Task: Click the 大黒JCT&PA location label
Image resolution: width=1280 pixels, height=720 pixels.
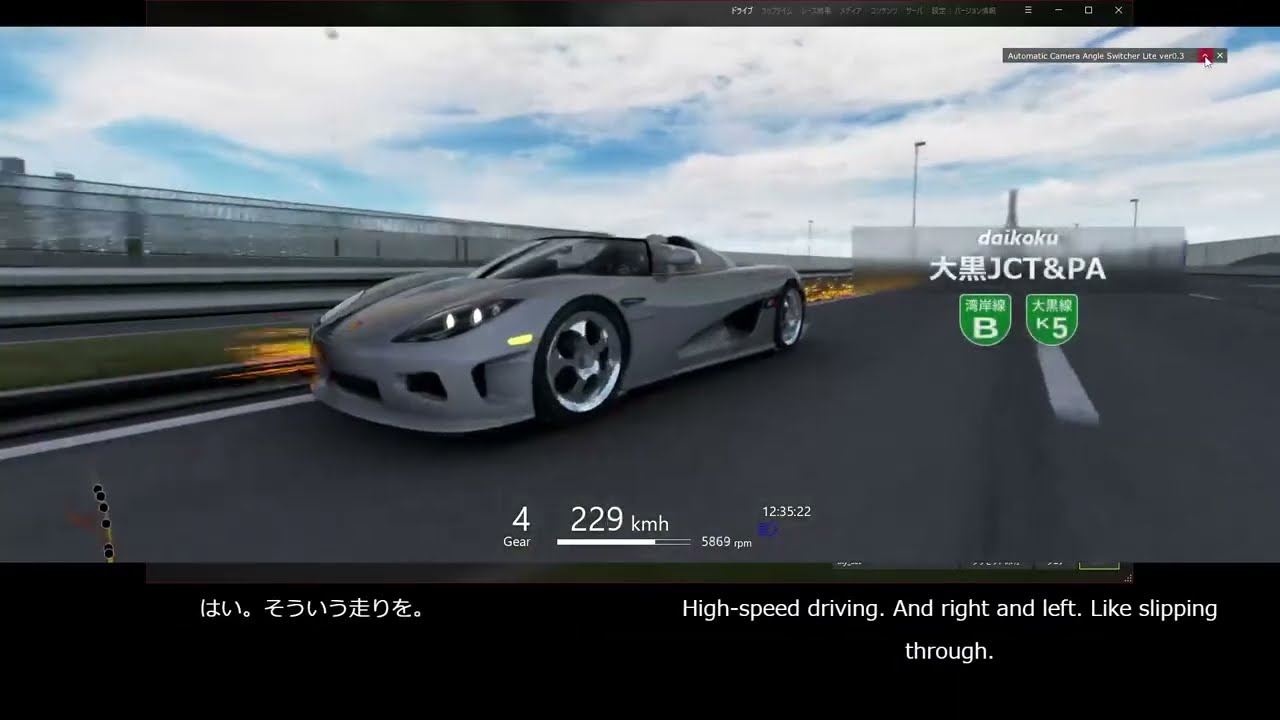Action: tap(1018, 269)
